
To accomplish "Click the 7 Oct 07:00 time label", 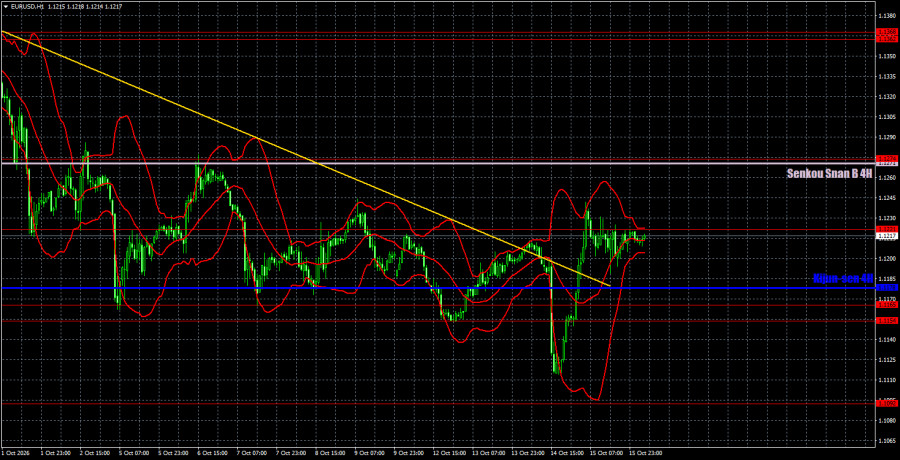I will point(251,453).
